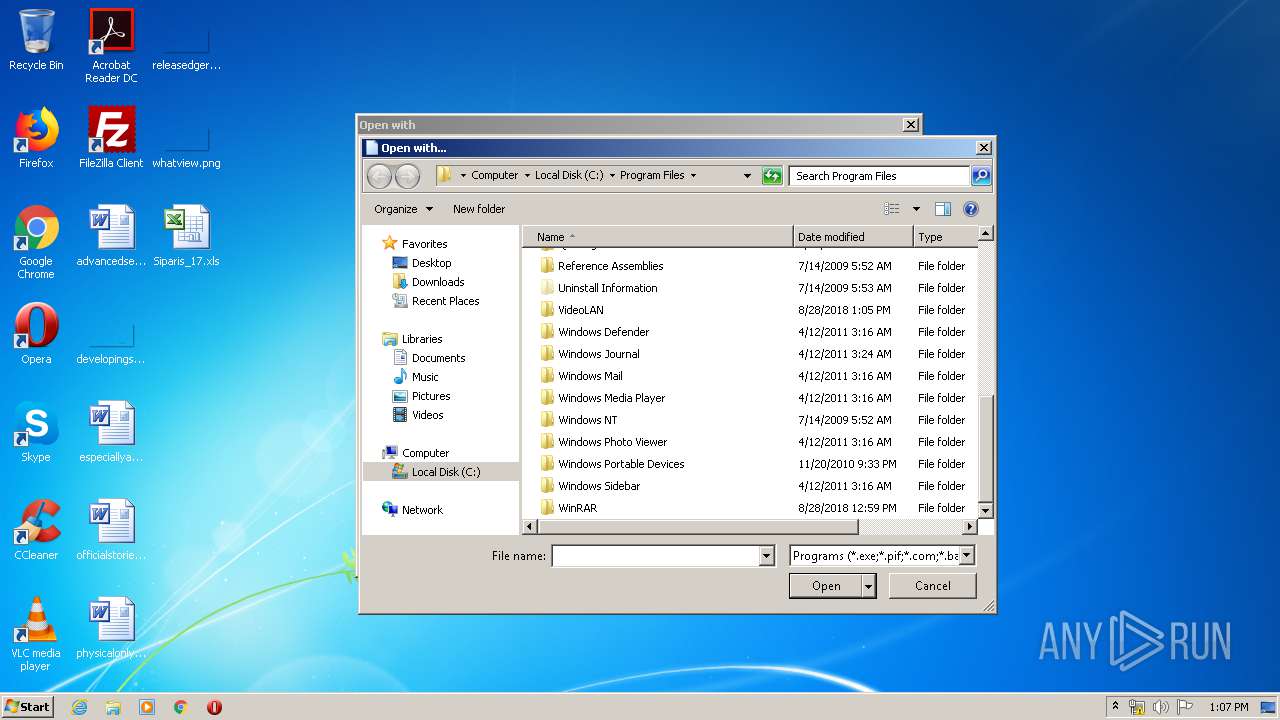Refresh the Program Files folder listing

click(x=771, y=176)
